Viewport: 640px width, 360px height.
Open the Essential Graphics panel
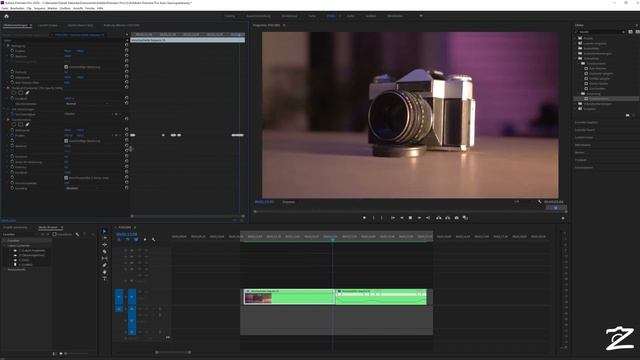coord(586,122)
